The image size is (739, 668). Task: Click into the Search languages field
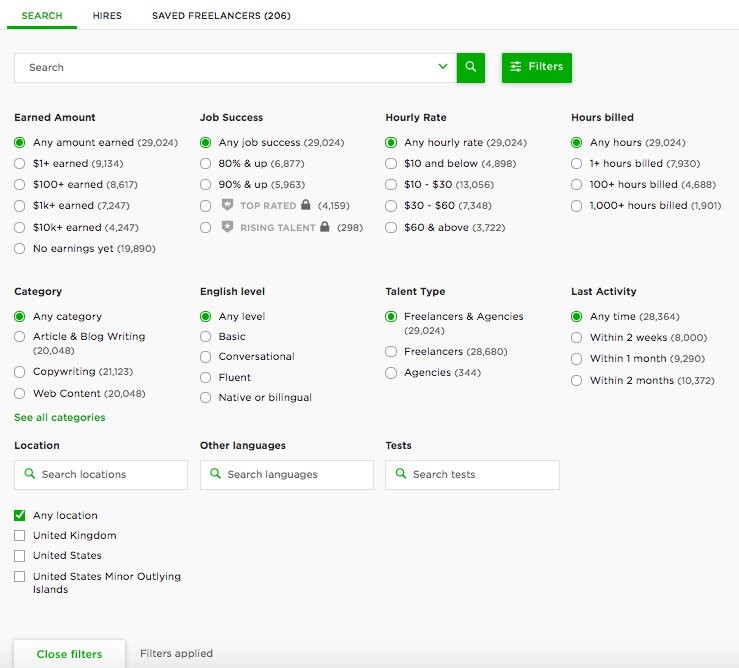click(287, 475)
